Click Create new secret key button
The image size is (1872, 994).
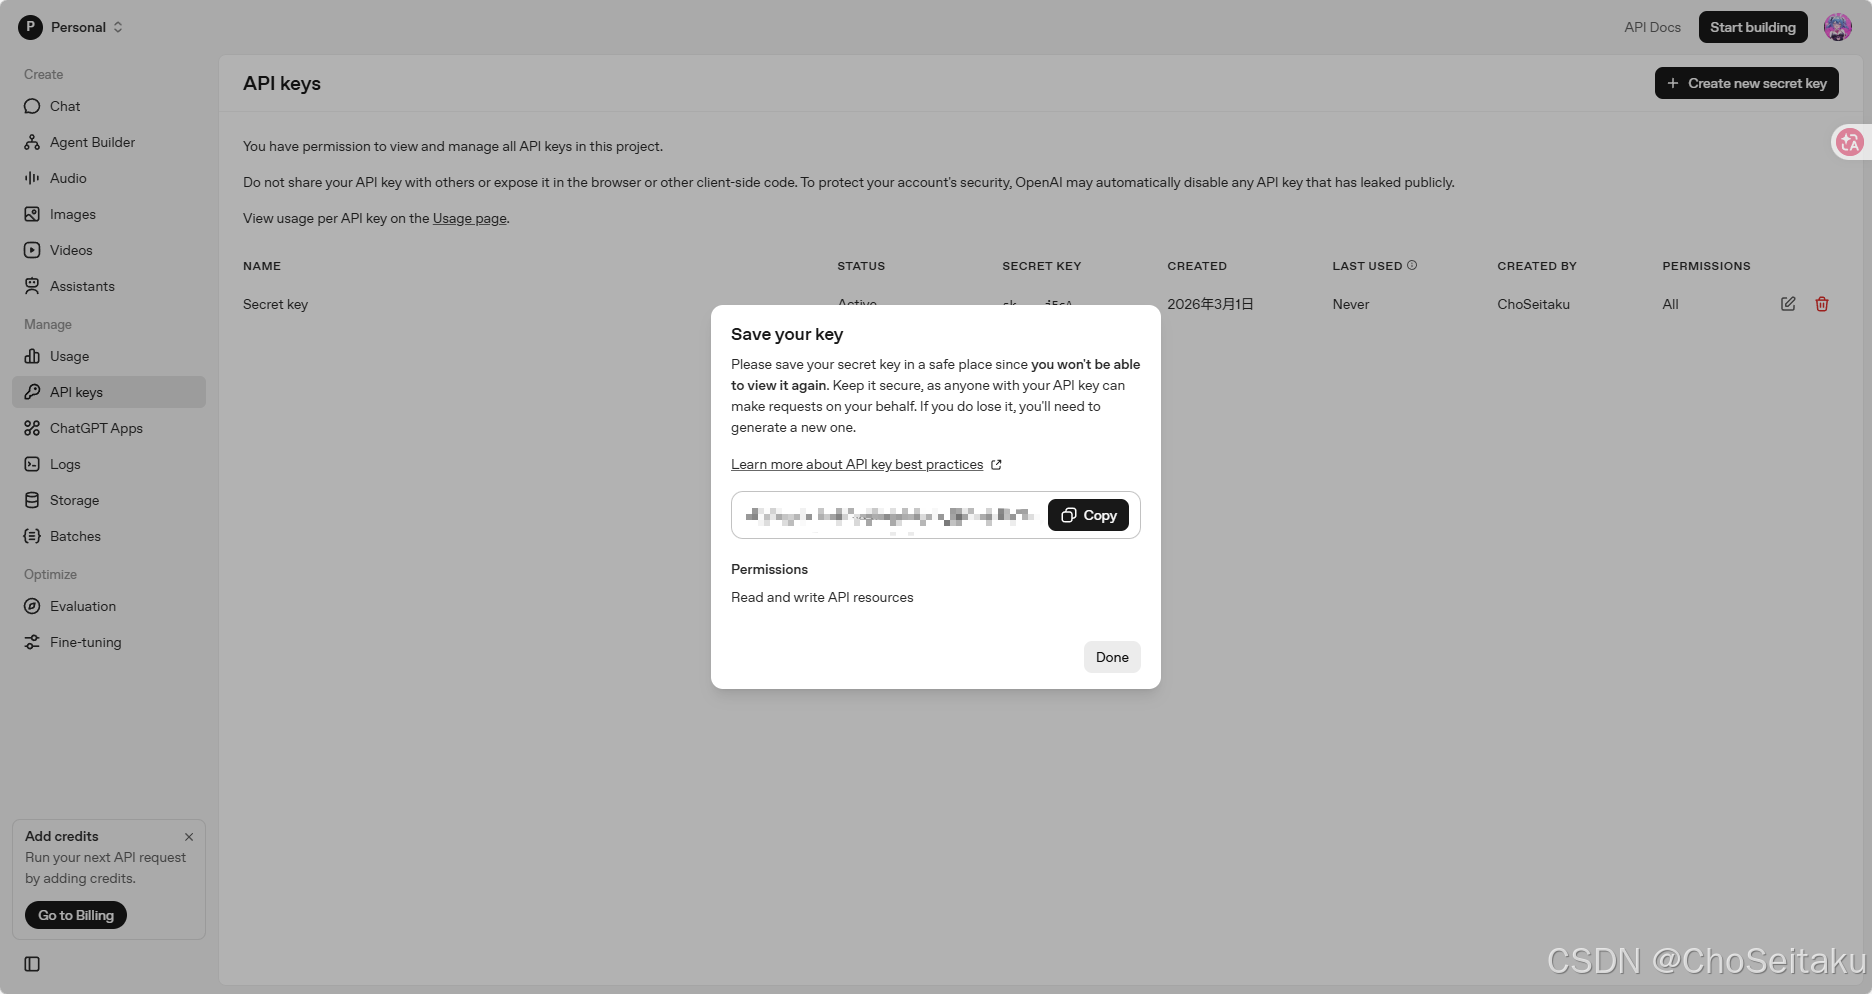1747,83
